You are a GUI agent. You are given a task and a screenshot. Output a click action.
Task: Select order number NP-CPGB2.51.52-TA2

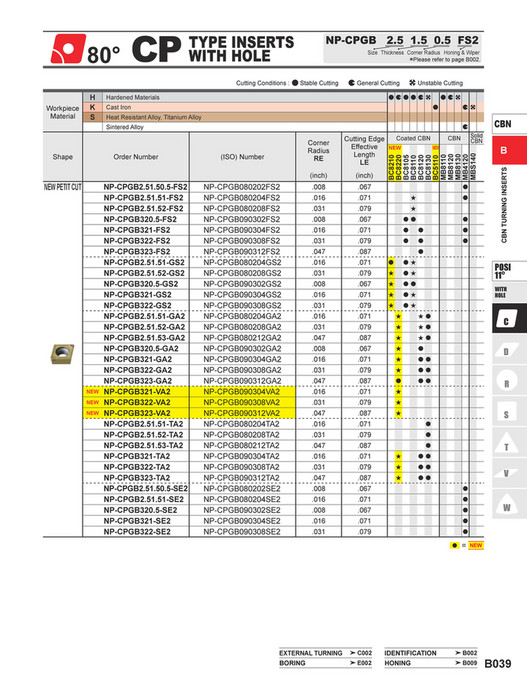(x=144, y=434)
